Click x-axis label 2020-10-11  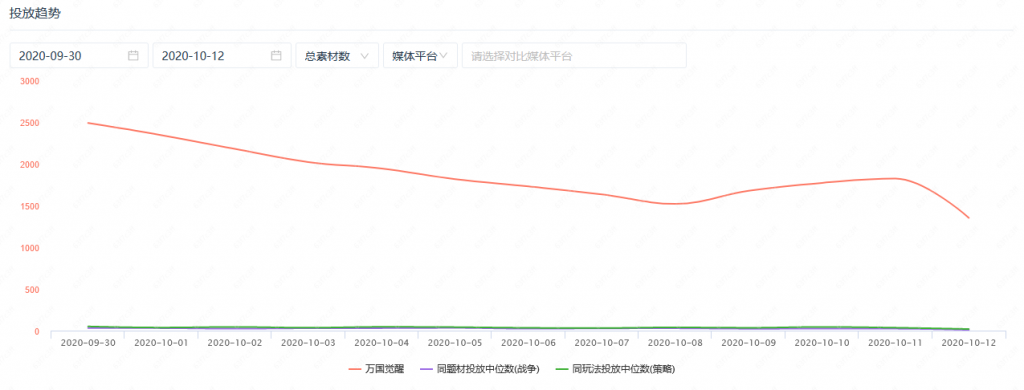(x=895, y=343)
